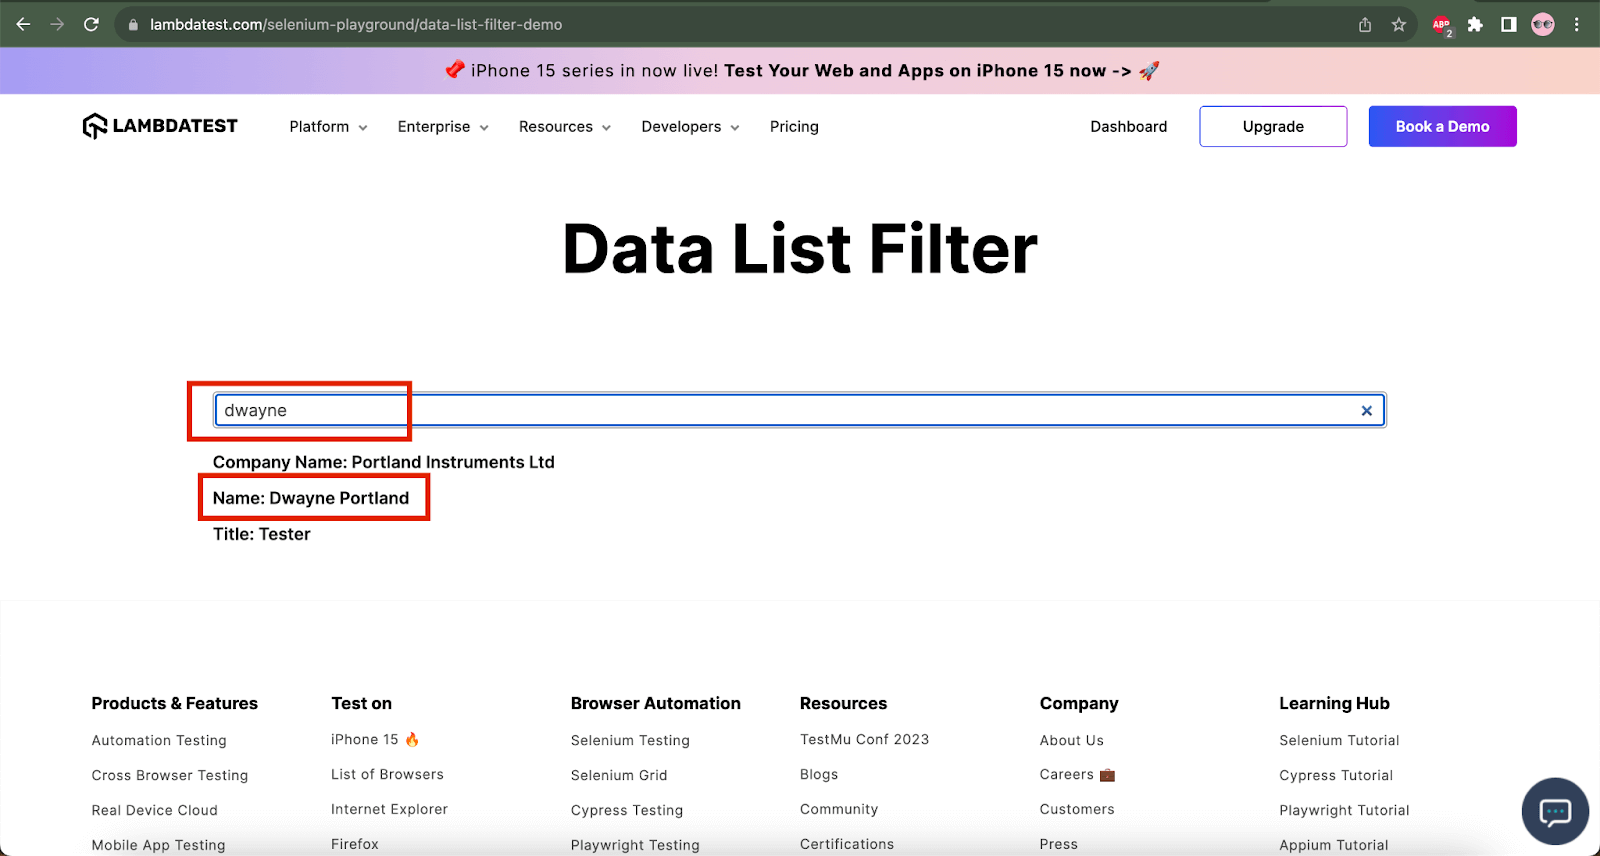This screenshot has width=1600, height=856.
Task: Click the Upgrade button
Action: click(1273, 127)
